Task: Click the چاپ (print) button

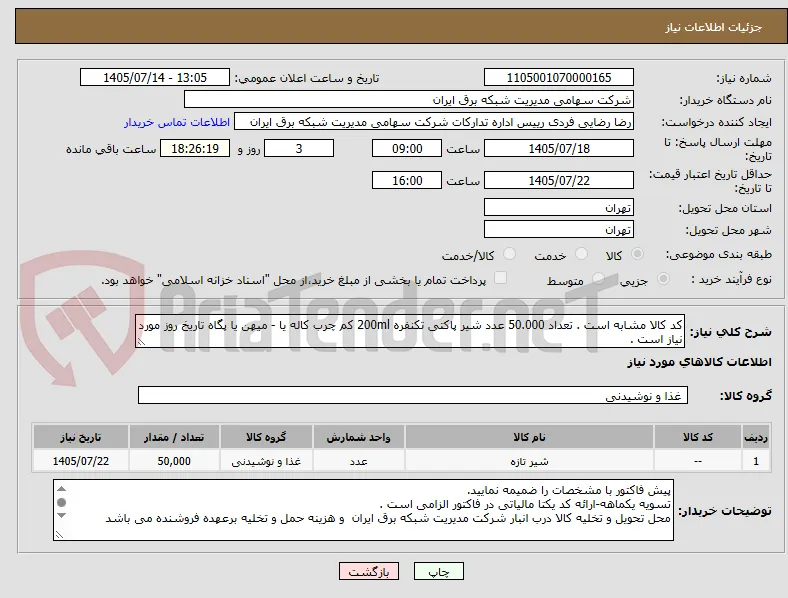Action: coord(438,571)
